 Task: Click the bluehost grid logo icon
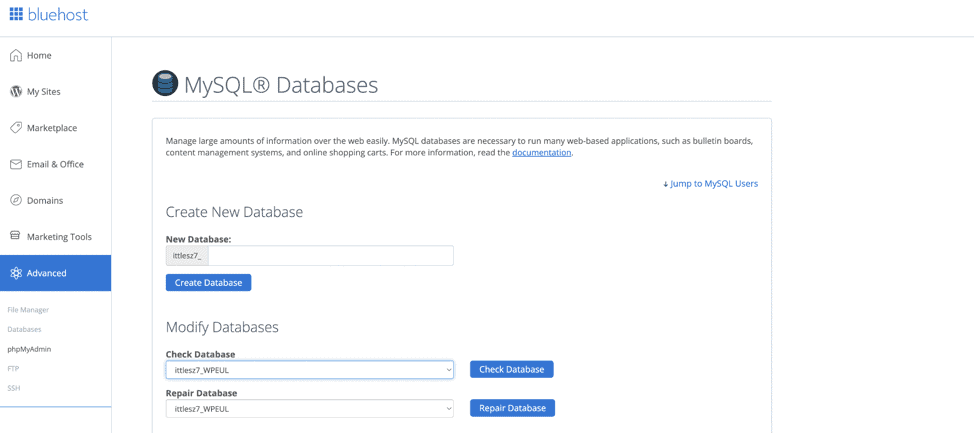point(16,14)
